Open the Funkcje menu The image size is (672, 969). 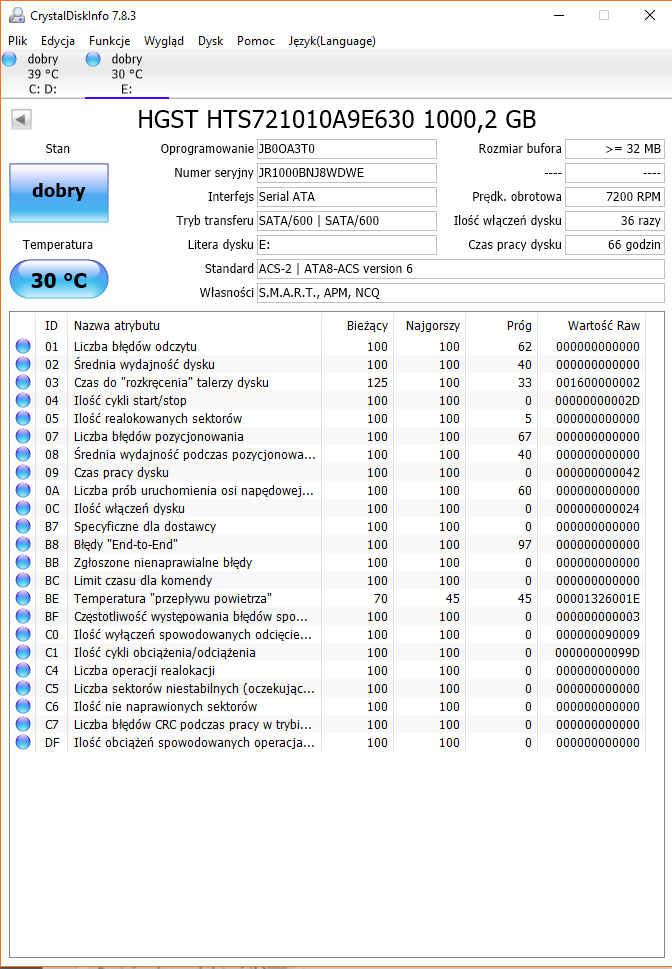(109, 41)
